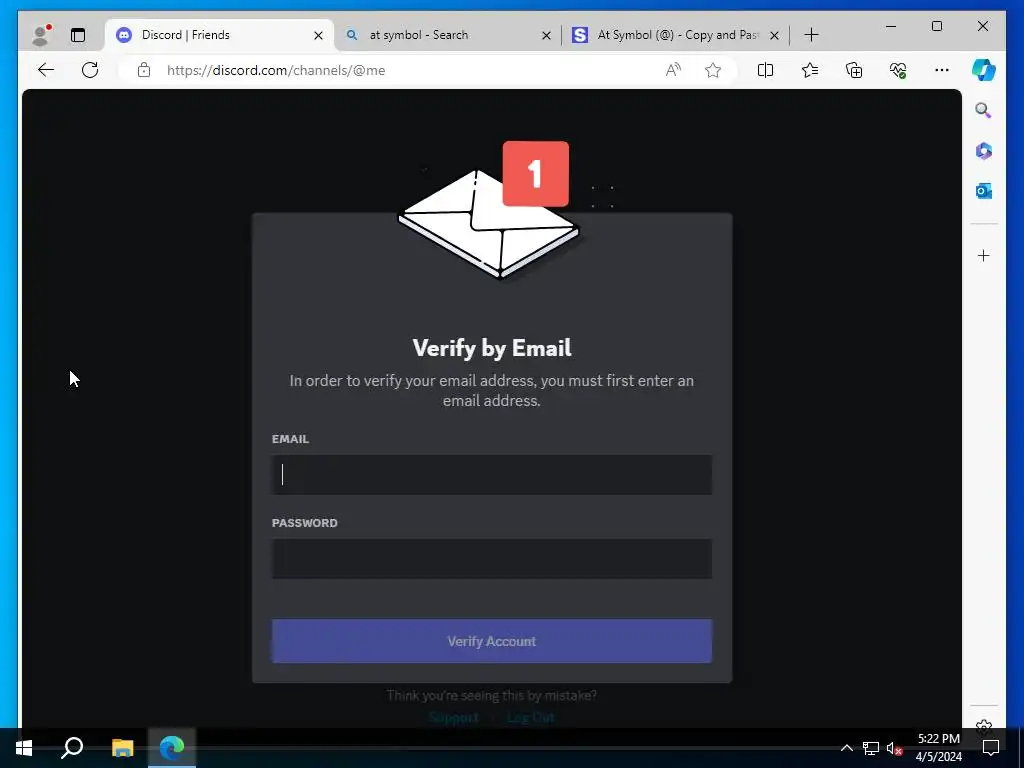Focus the Email input field
This screenshot has width=1024, height=768.
click(x=492, y=475)
